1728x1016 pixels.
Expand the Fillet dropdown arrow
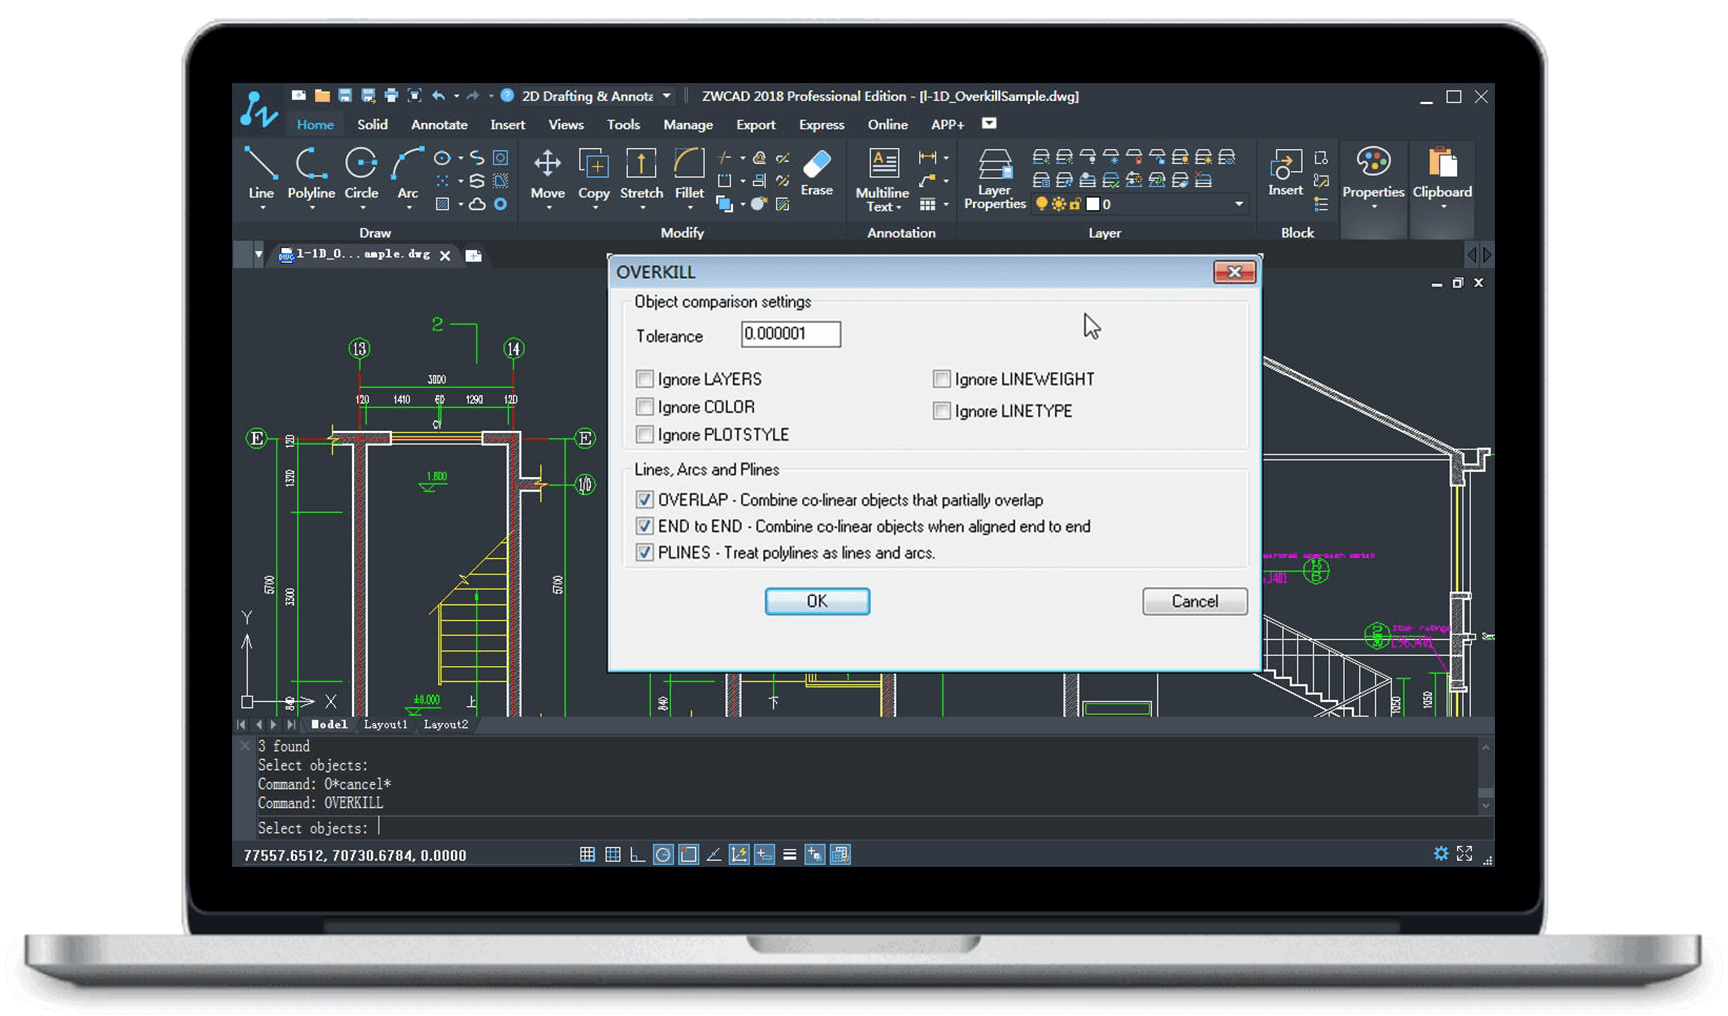689,208
